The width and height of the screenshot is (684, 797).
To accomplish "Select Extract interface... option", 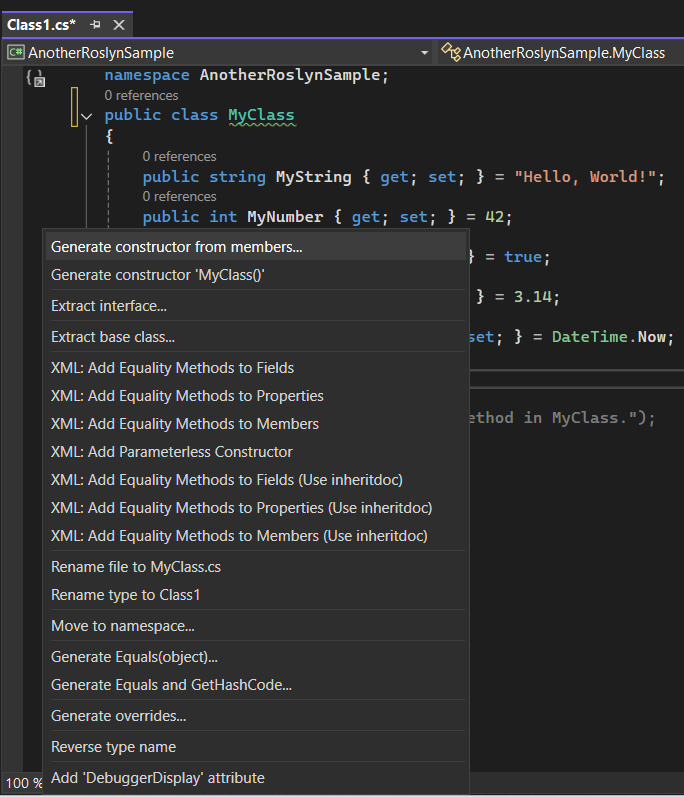I will [x=256, y=306].
